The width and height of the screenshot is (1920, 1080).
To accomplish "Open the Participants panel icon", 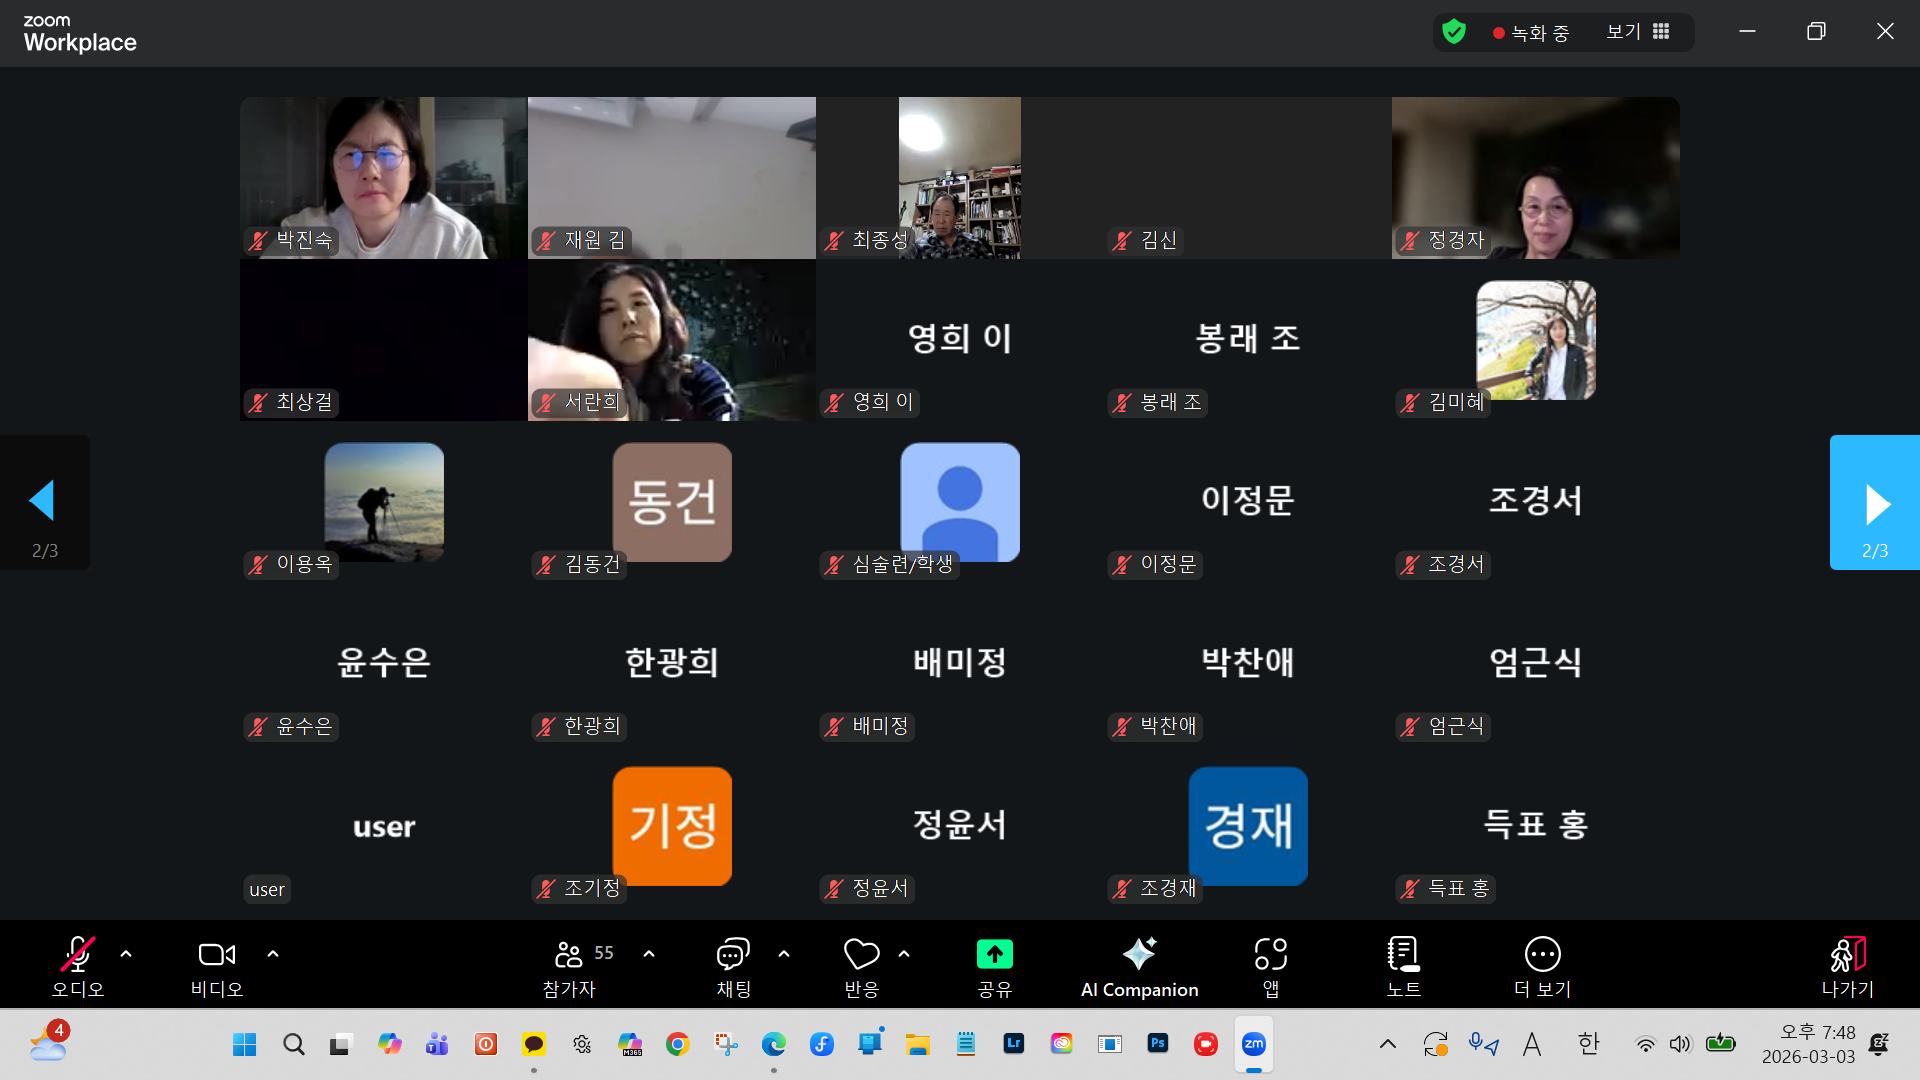I will tap(569, 955).
